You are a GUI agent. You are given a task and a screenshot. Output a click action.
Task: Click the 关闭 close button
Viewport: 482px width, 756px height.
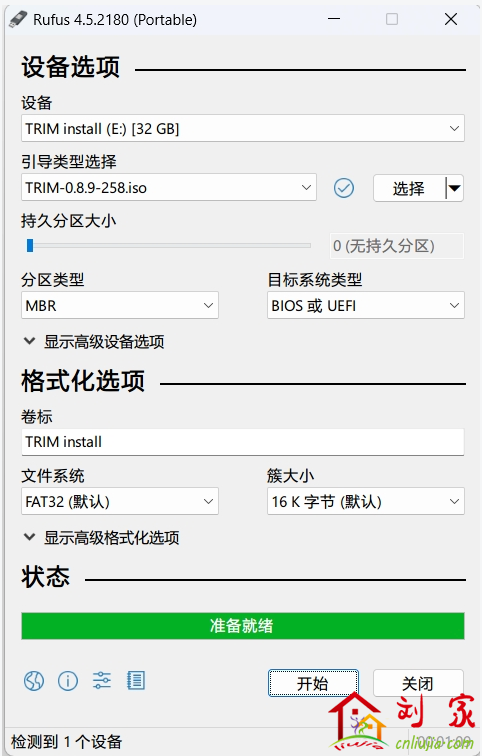pos(418,683)
